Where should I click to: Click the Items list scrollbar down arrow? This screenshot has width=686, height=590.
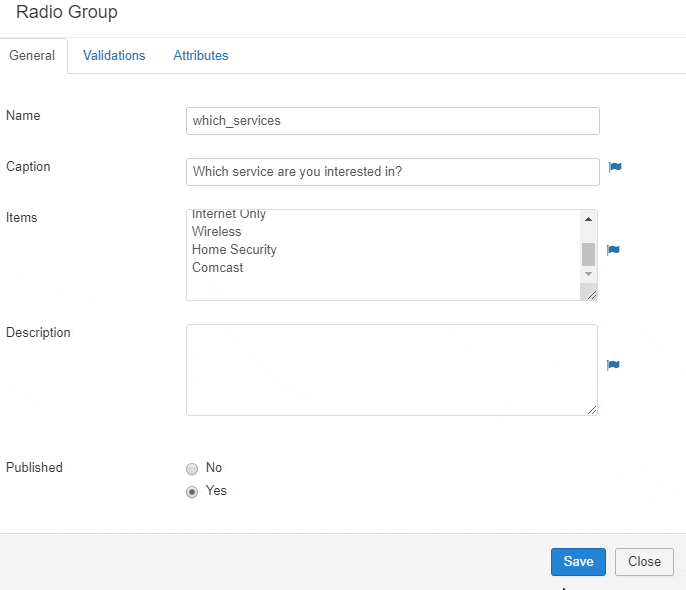coord(588,274)
